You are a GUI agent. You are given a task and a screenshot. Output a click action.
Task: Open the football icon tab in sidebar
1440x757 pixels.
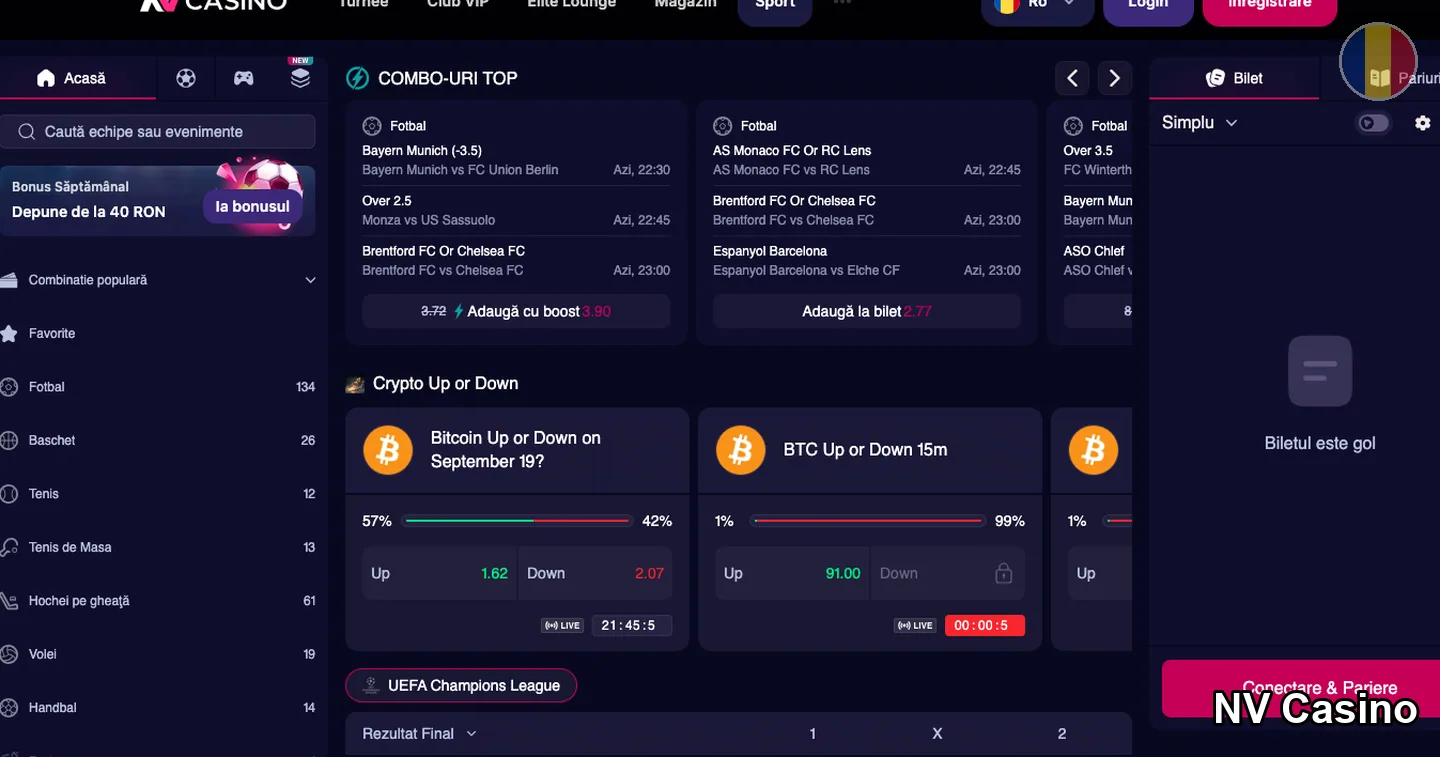click(x=186, y=78)
